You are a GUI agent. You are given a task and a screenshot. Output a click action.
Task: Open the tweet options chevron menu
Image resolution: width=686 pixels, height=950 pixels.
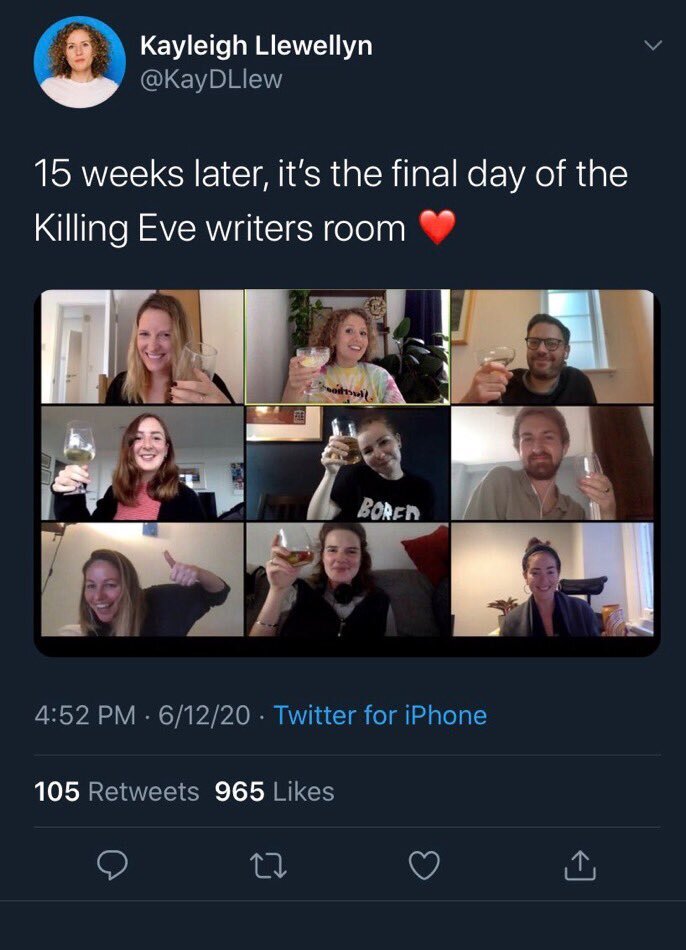[x=652, y=46]
